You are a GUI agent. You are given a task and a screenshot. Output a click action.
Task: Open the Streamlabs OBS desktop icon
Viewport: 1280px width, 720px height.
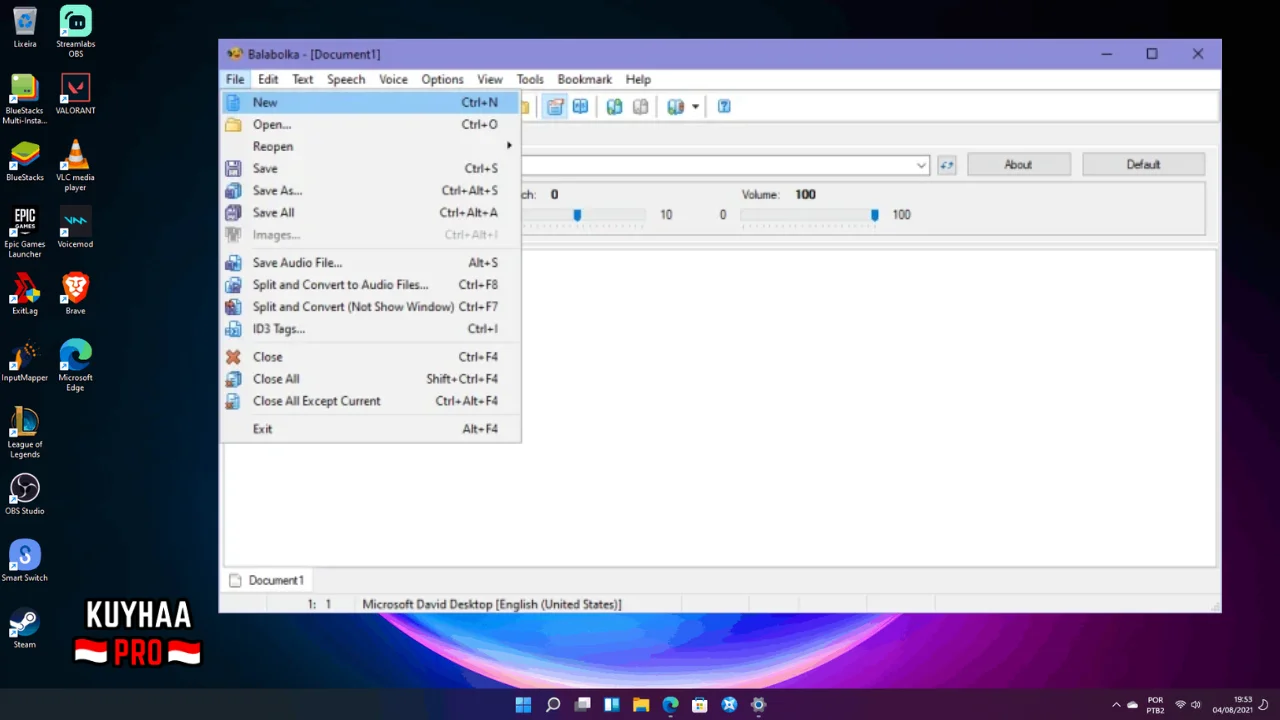point(76,32)
